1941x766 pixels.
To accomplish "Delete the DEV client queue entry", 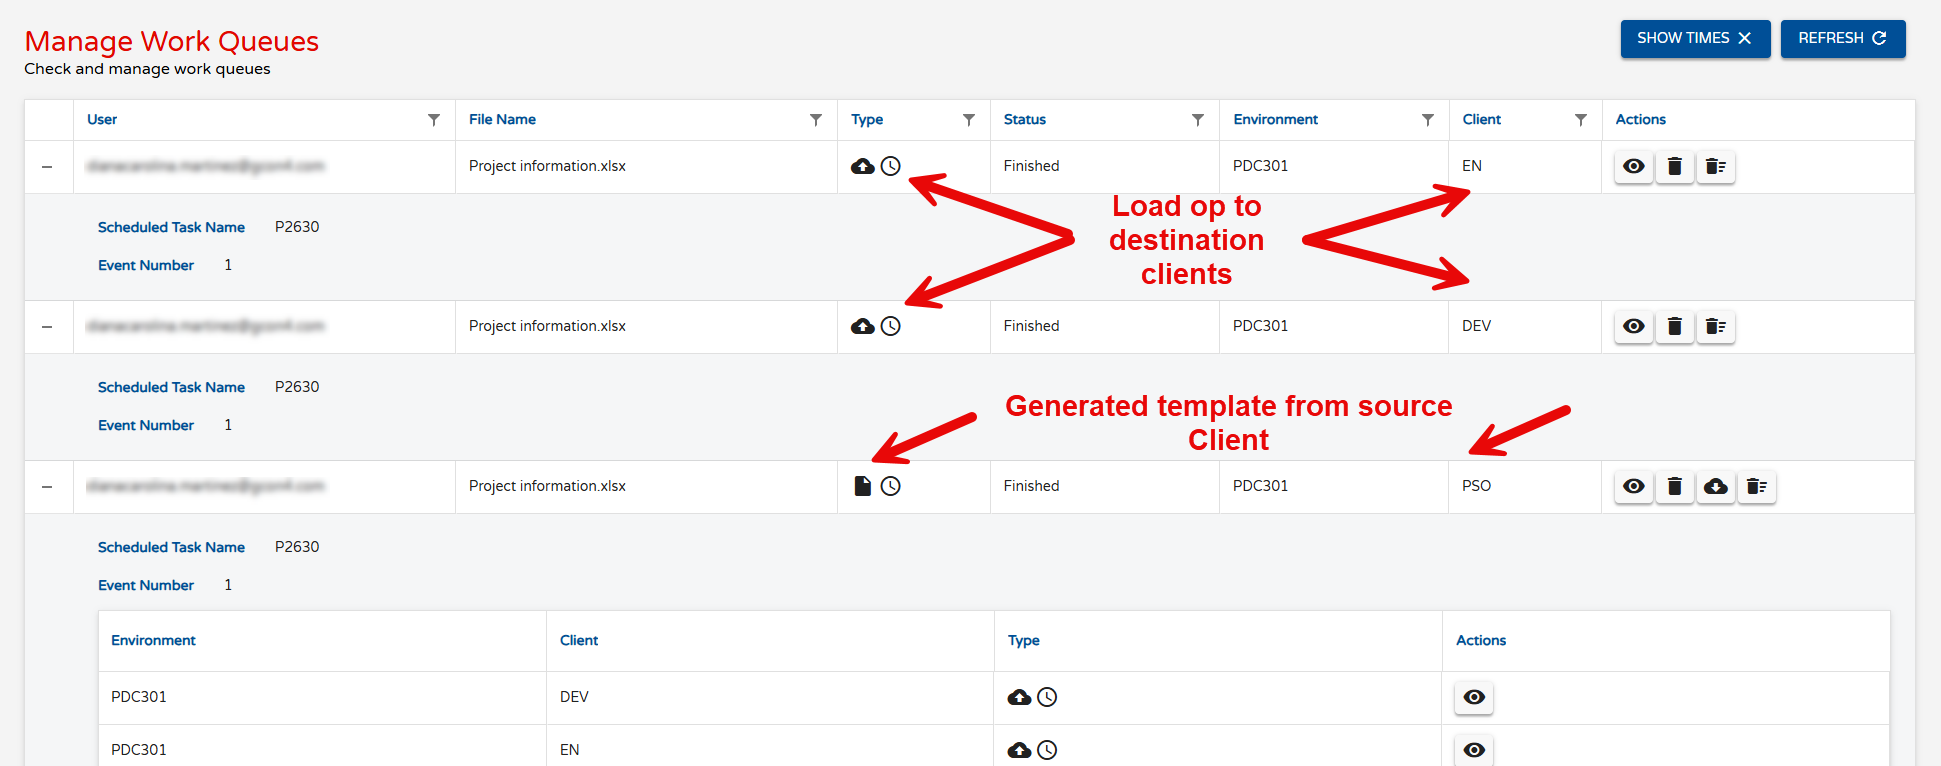I will pyautogui.click(x=1675, y=326).
